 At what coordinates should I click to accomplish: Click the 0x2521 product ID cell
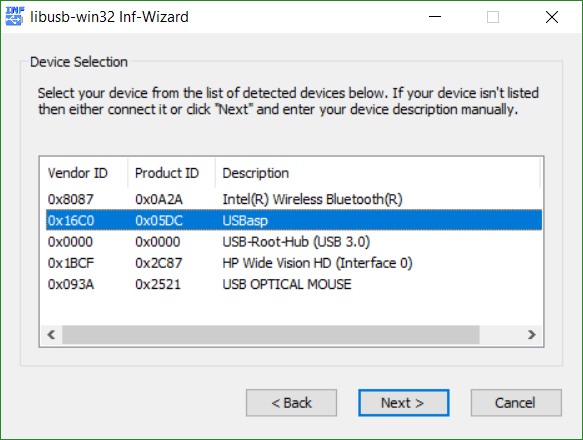[158, 284]
